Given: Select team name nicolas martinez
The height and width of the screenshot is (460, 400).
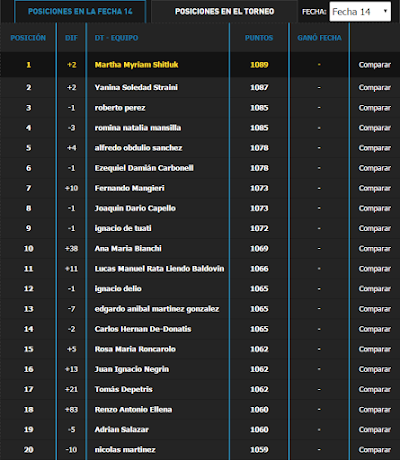Looking at the screenshot, I should pos(125,450).
